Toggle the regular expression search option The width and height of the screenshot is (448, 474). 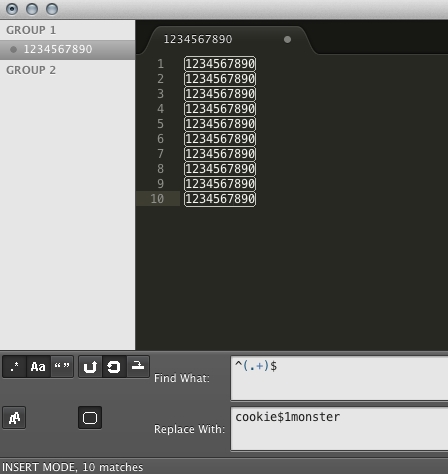pyautogui.click(x=14, y=366)
